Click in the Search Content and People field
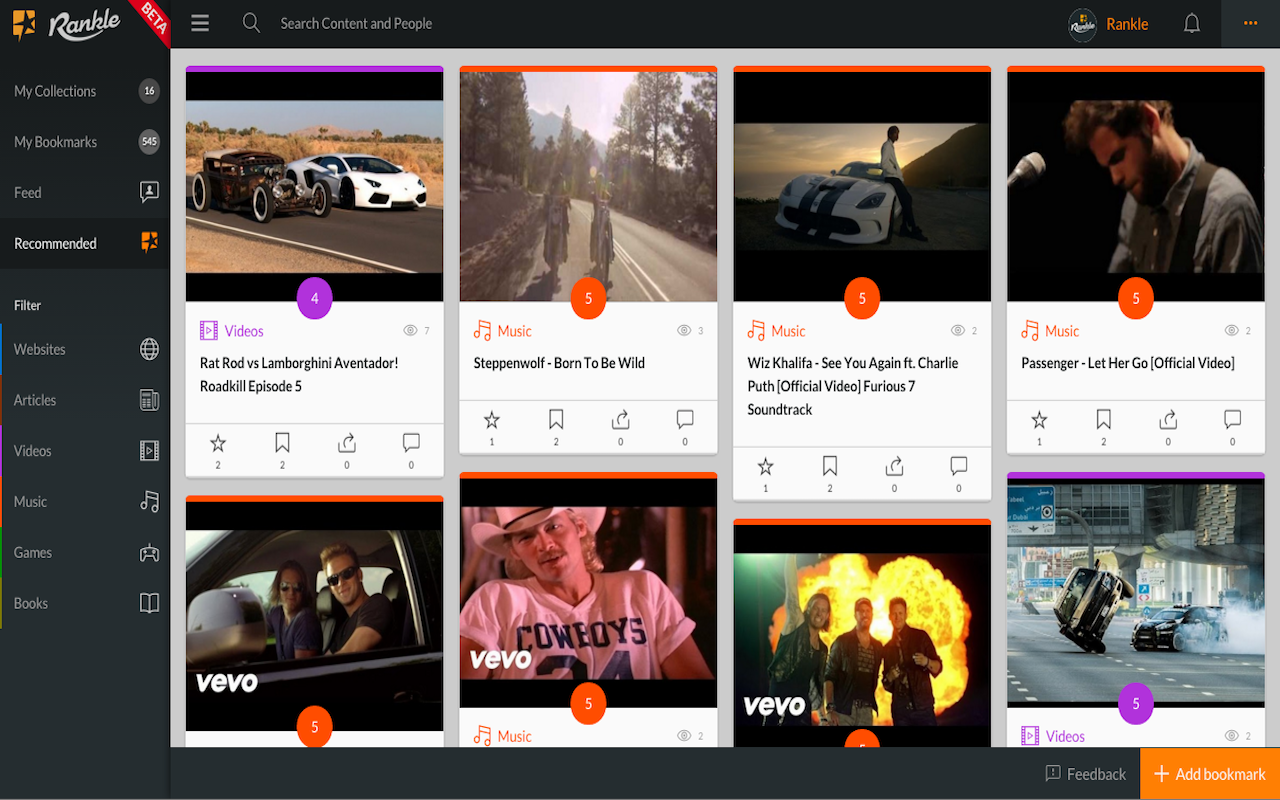 coord(356,23)
